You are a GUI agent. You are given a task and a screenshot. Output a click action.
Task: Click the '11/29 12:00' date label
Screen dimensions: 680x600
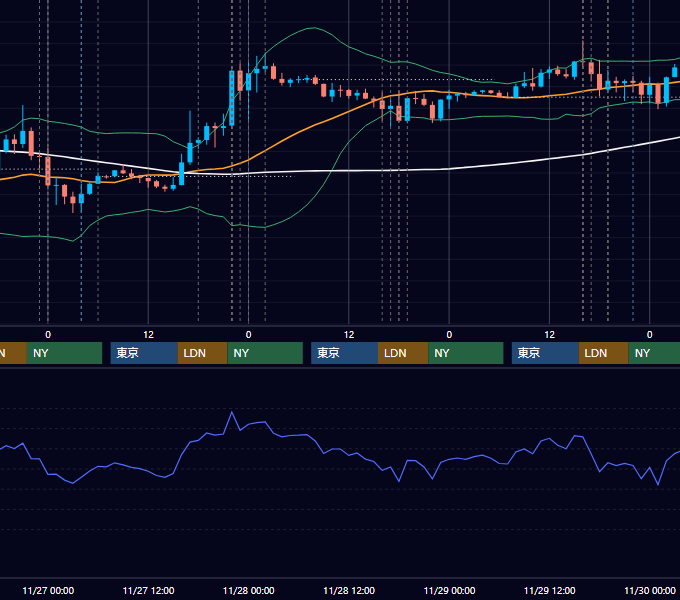[x=549, y=590]
